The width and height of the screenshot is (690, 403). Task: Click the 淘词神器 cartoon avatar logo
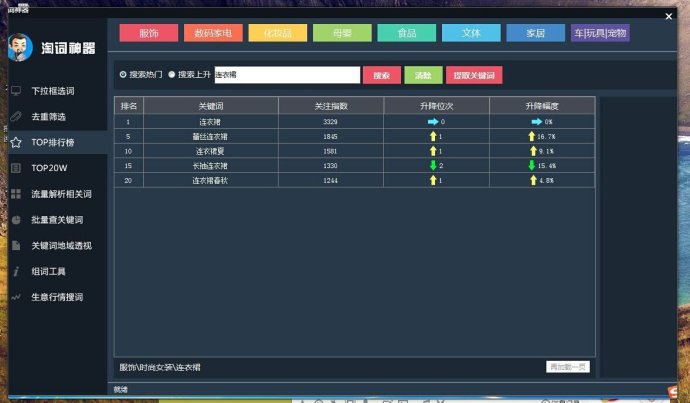tap(20, 48)
